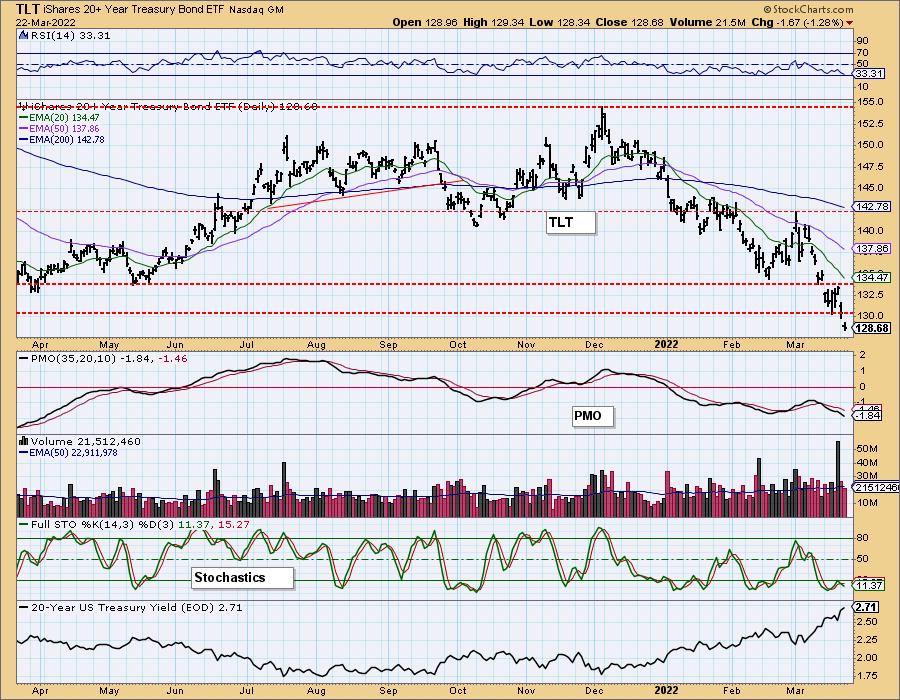Click the RSI(14) indicator icon
Viewport: 900px width, 700px height.
24,35
